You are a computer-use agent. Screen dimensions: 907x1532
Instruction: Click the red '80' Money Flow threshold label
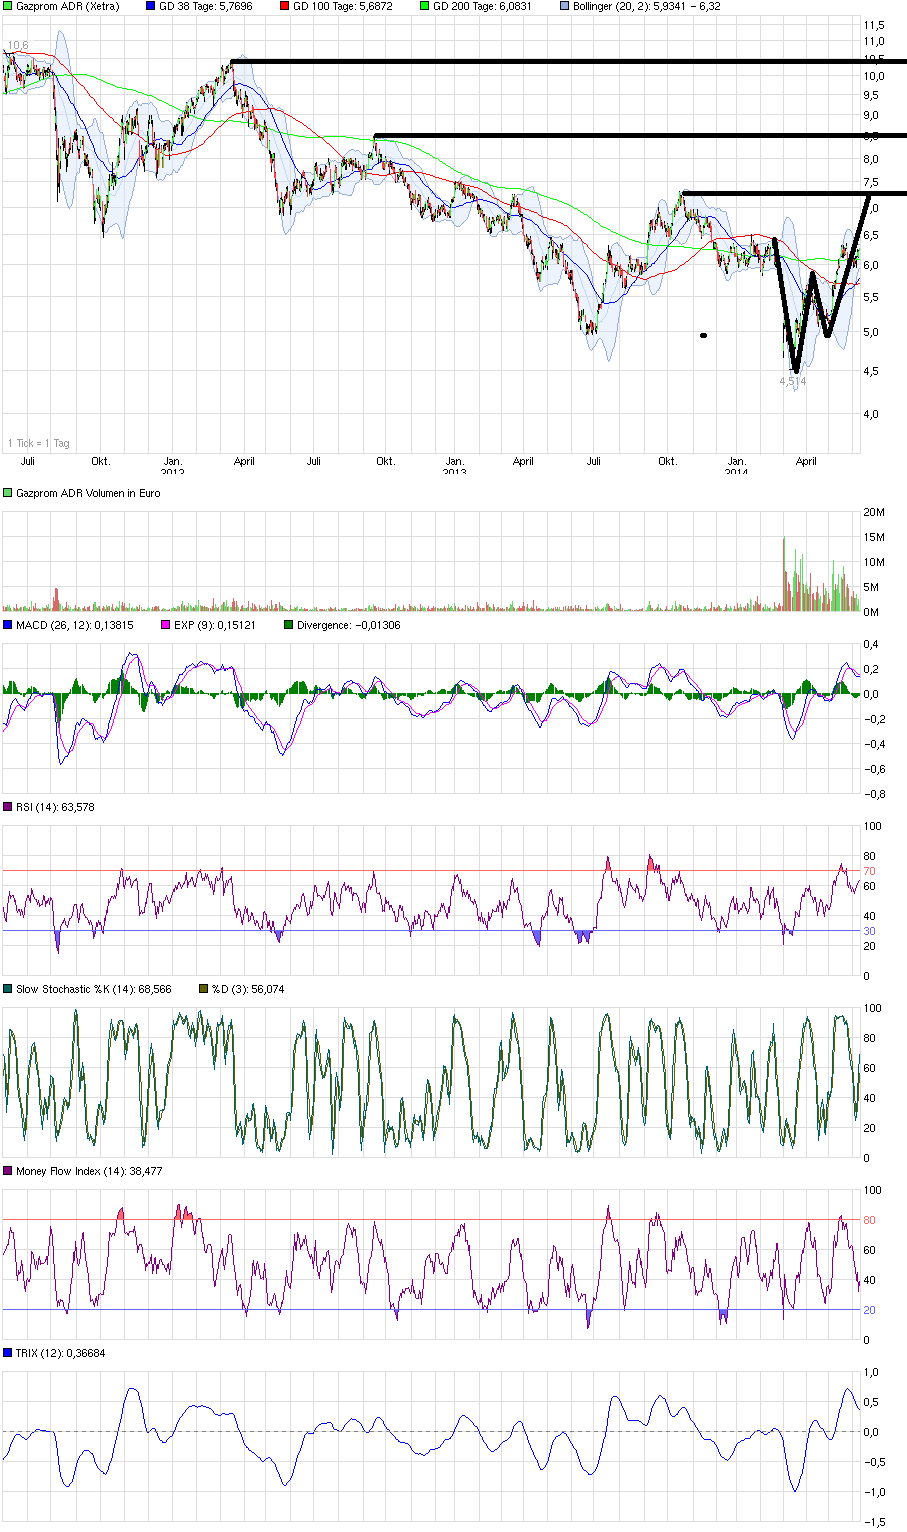pyautogui.click(x=870, y=1220)
